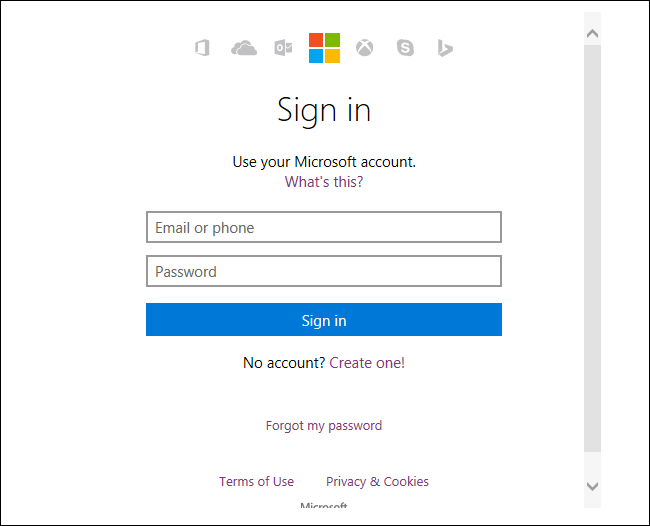Click the scrollbar down arrow
650x526 pixels.
coord(592,486)
